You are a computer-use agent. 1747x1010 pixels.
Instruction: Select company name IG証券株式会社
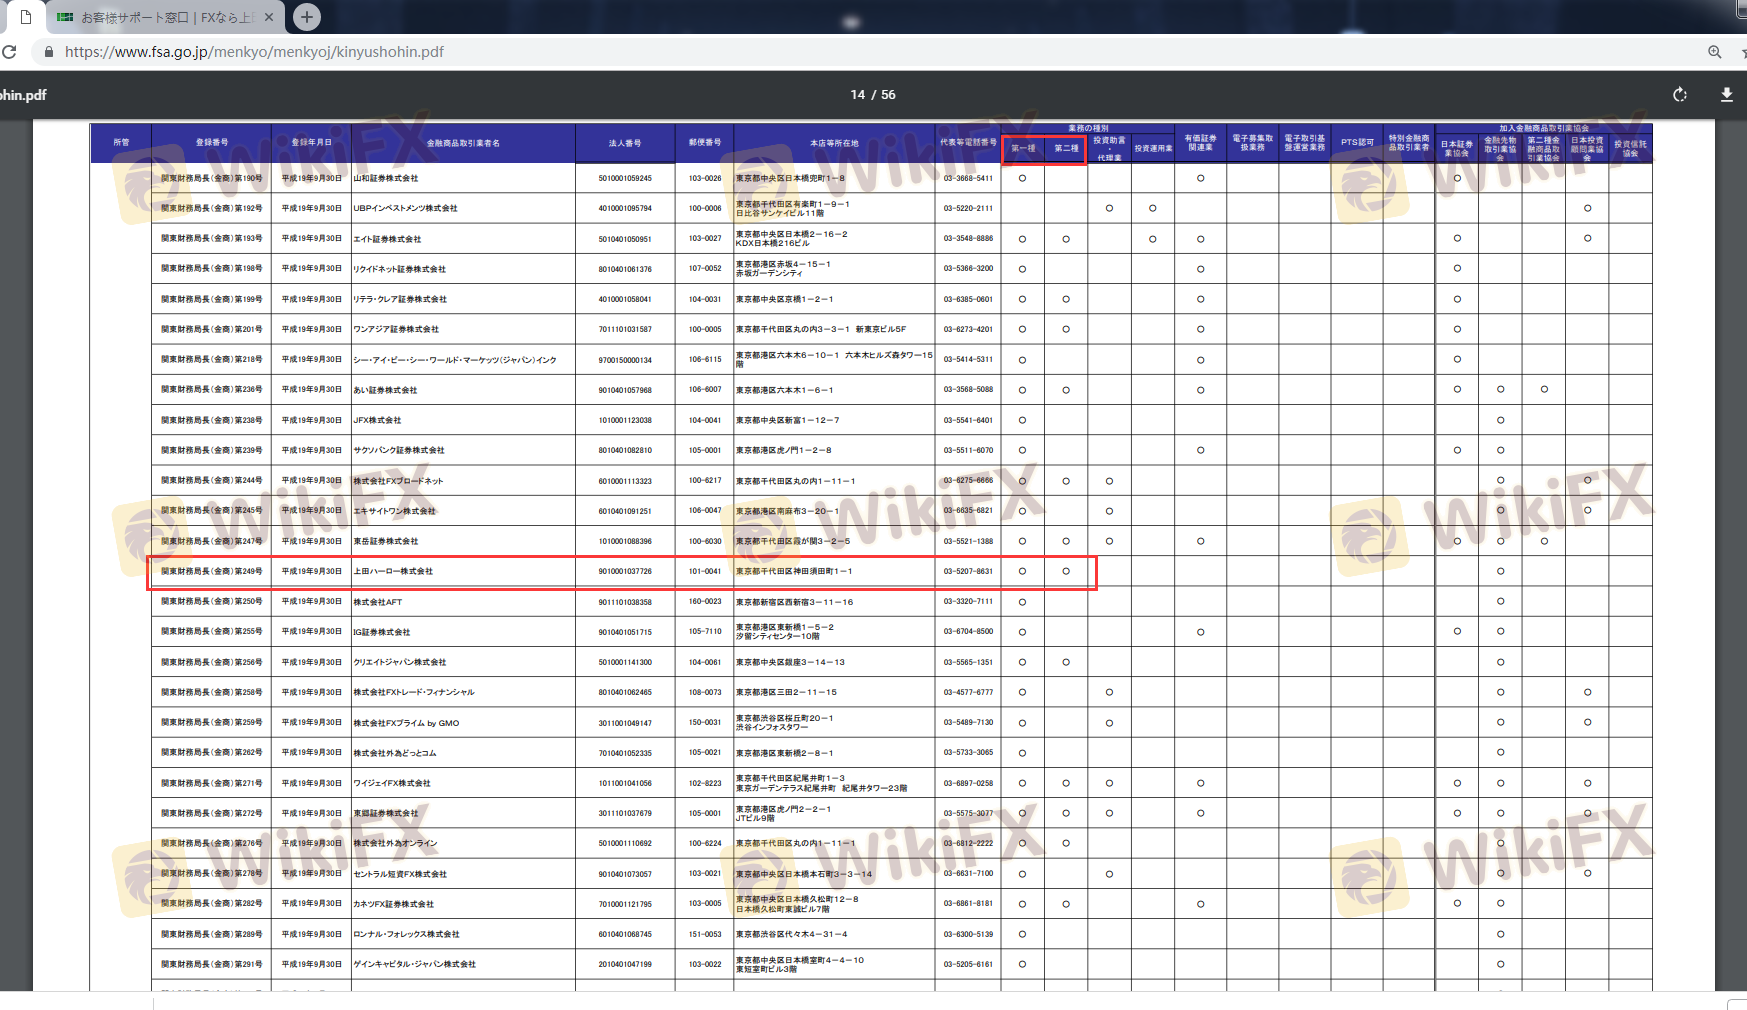[x=382, y=632]
